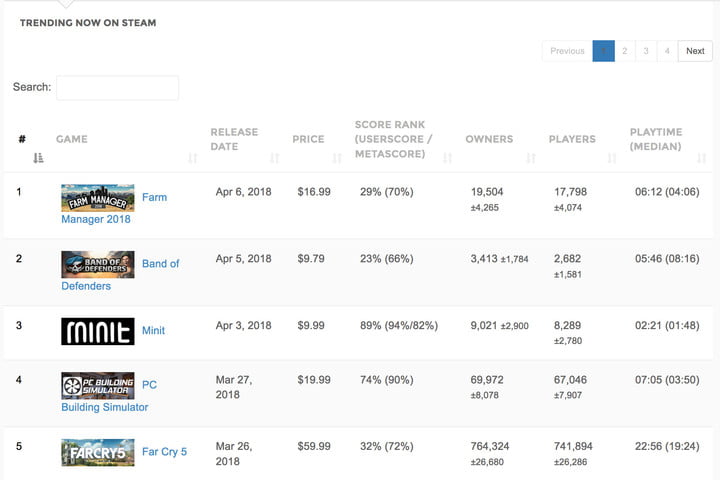Select pagination page 1
720x480 pixels.
click(603, 51)
